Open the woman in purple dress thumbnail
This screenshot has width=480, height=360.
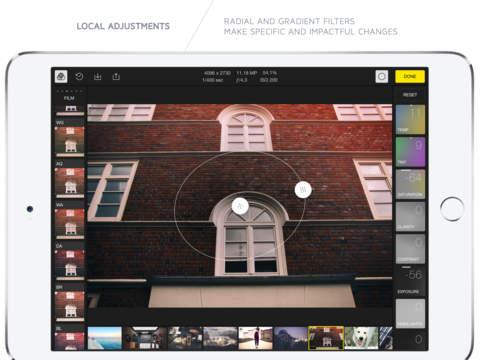256,338
